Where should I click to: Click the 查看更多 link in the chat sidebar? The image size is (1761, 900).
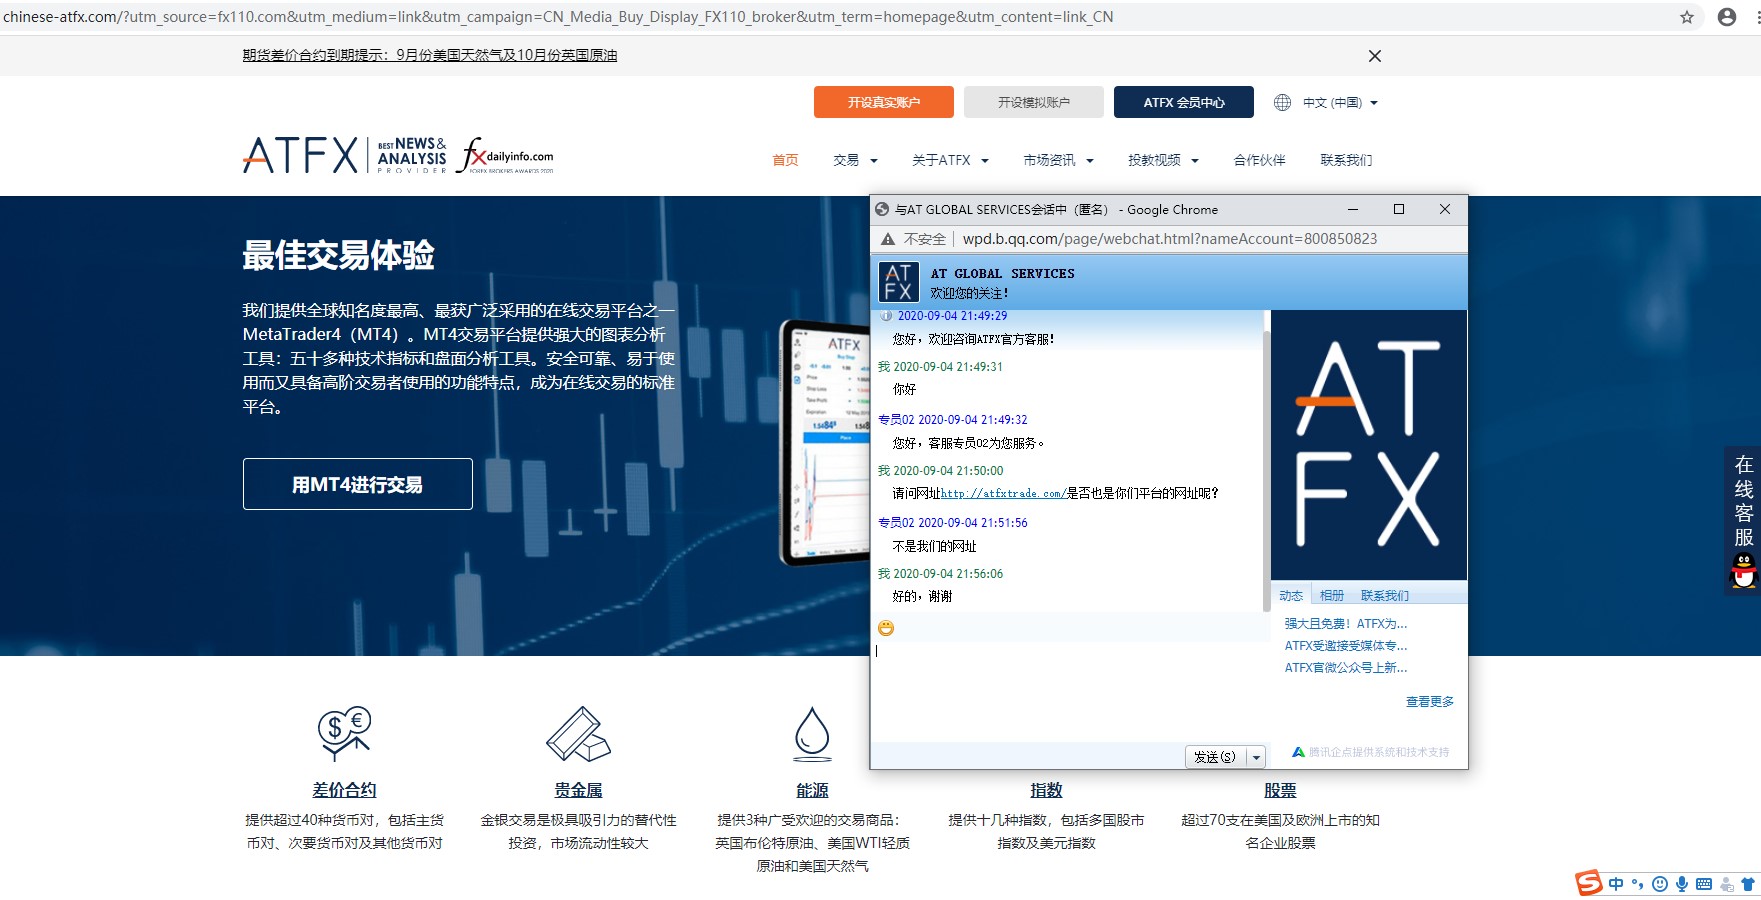click(x=1430, y=701)
